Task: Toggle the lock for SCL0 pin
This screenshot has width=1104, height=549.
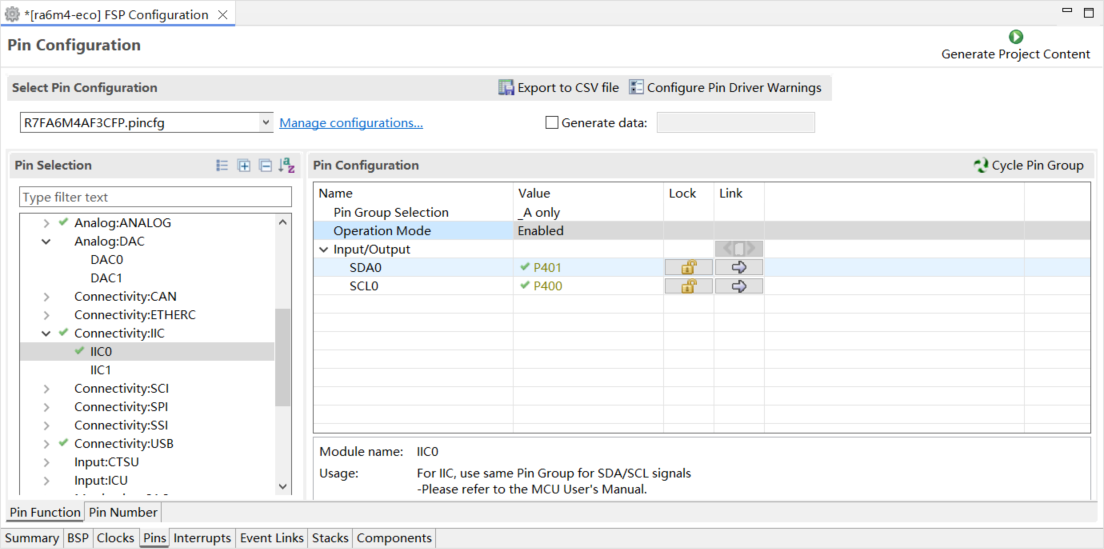Action: click(x=688, y=286)
